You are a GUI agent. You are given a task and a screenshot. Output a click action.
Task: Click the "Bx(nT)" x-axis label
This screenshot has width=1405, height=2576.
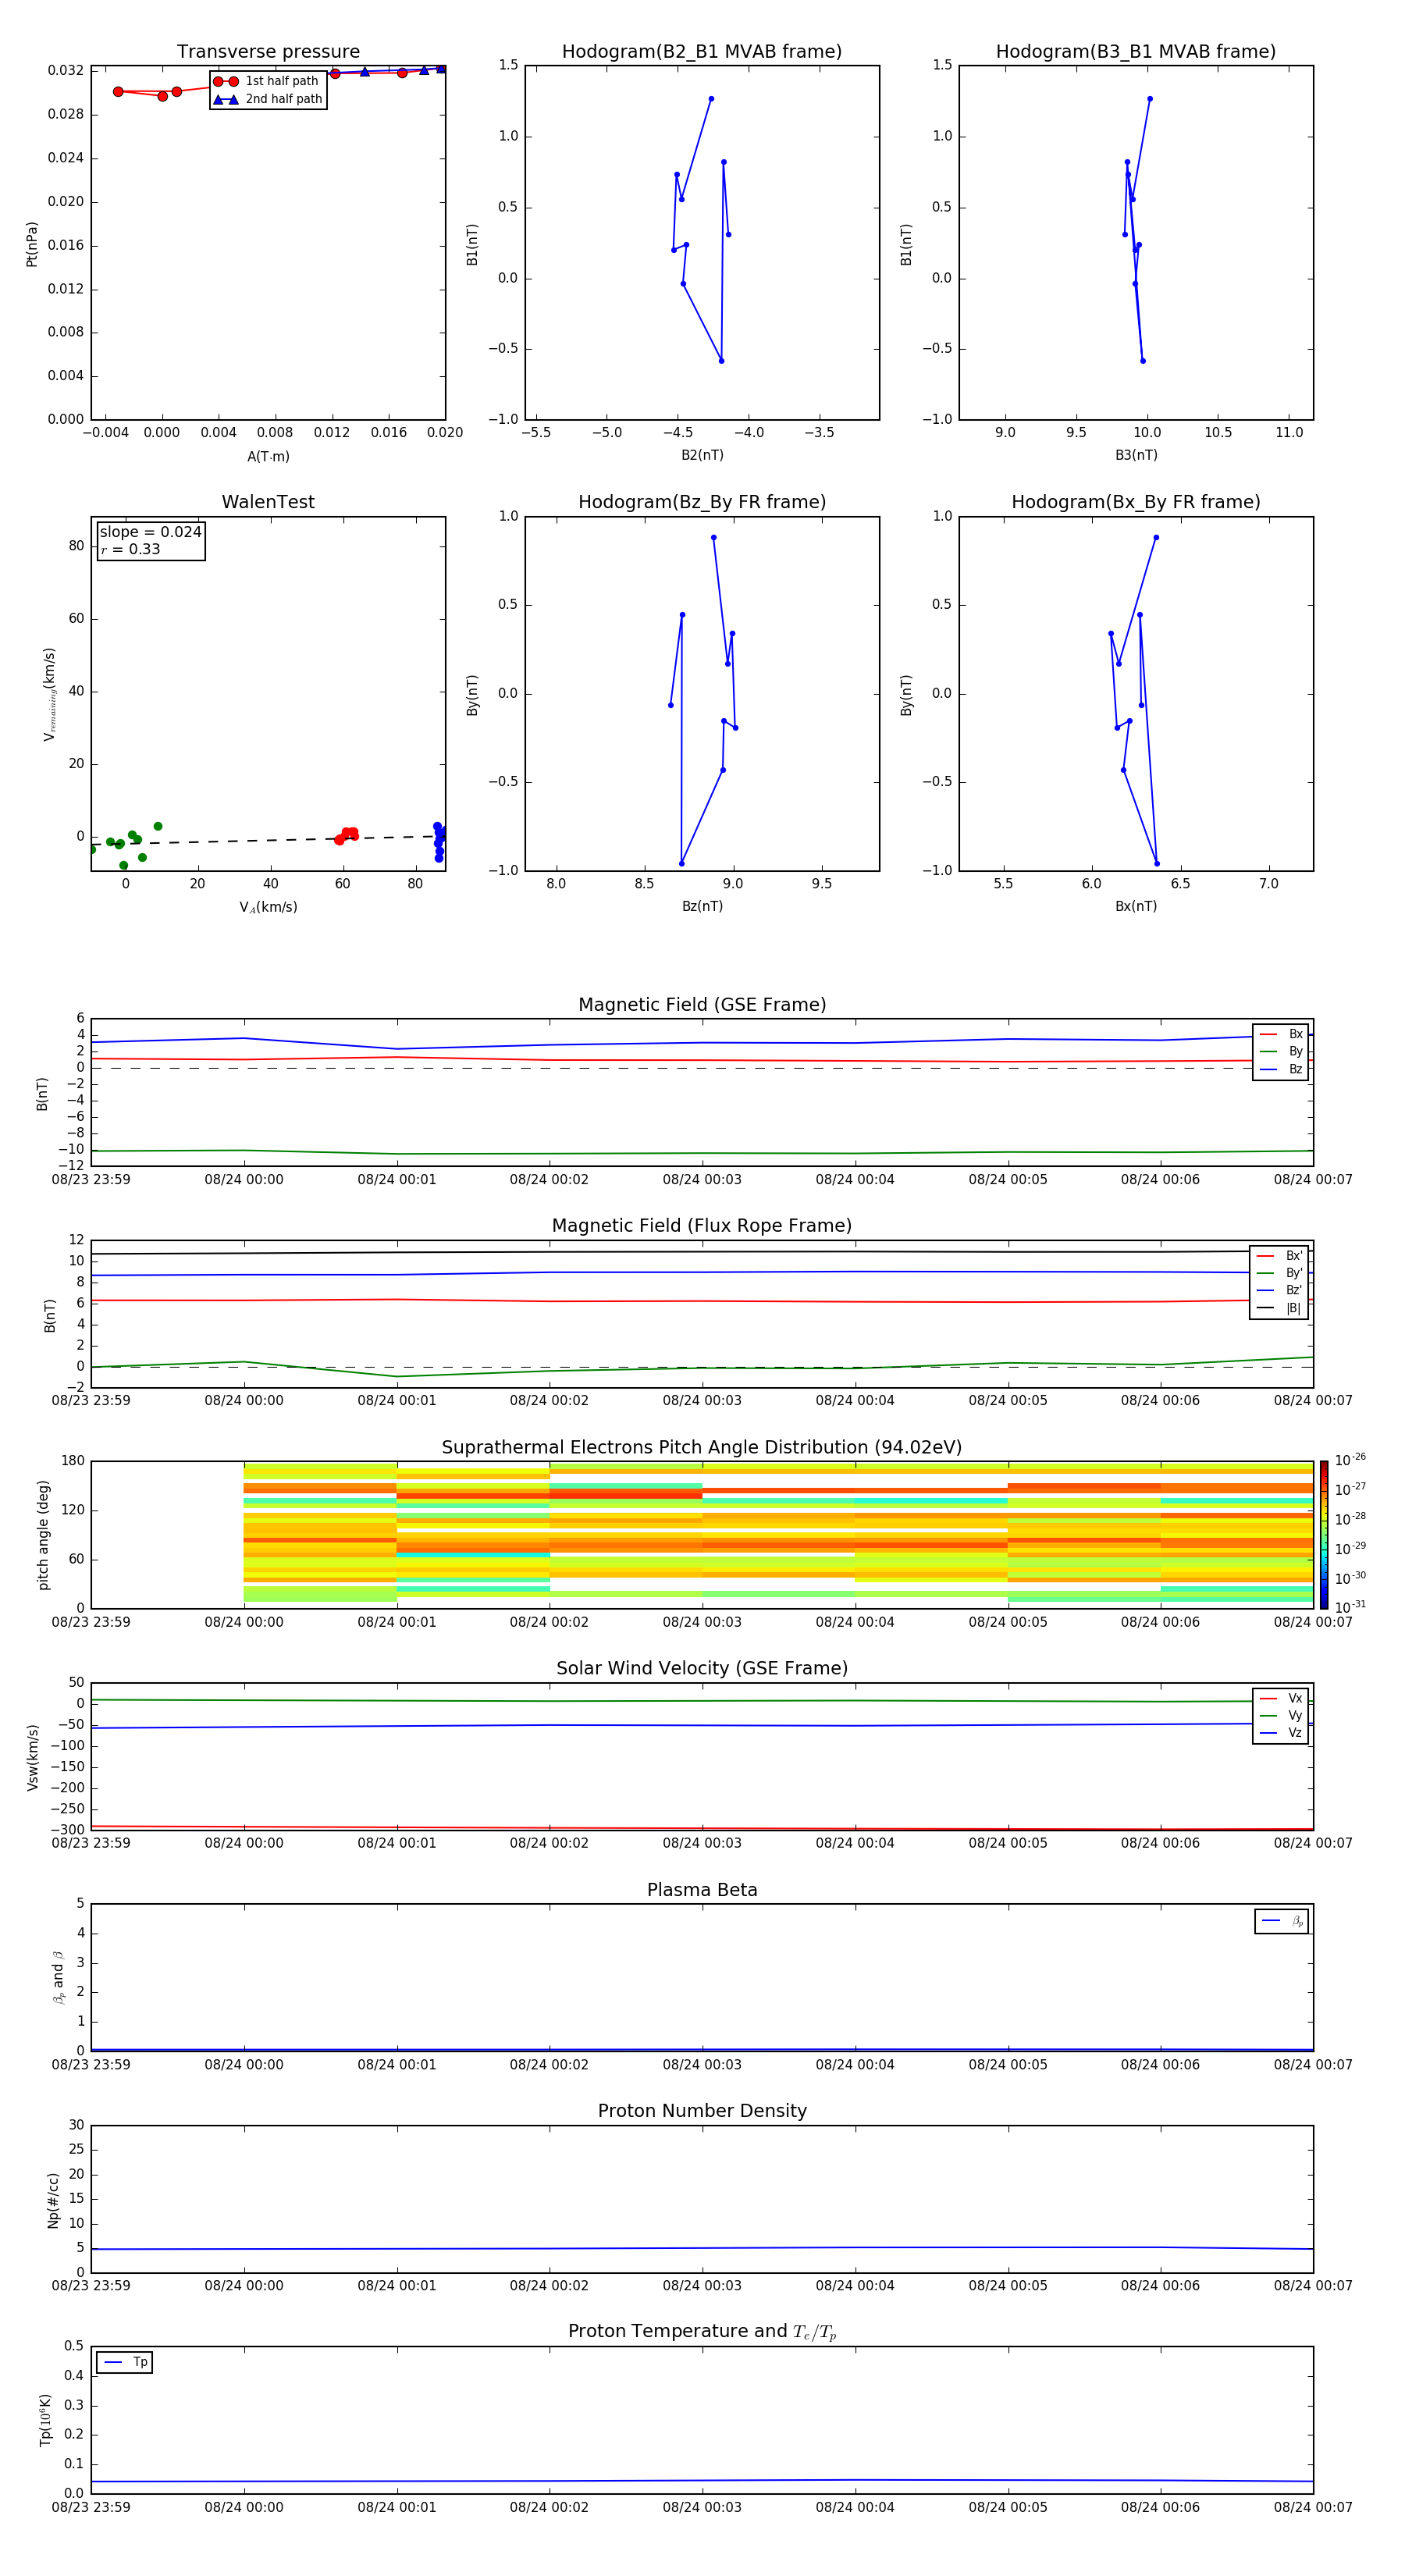1136,906
